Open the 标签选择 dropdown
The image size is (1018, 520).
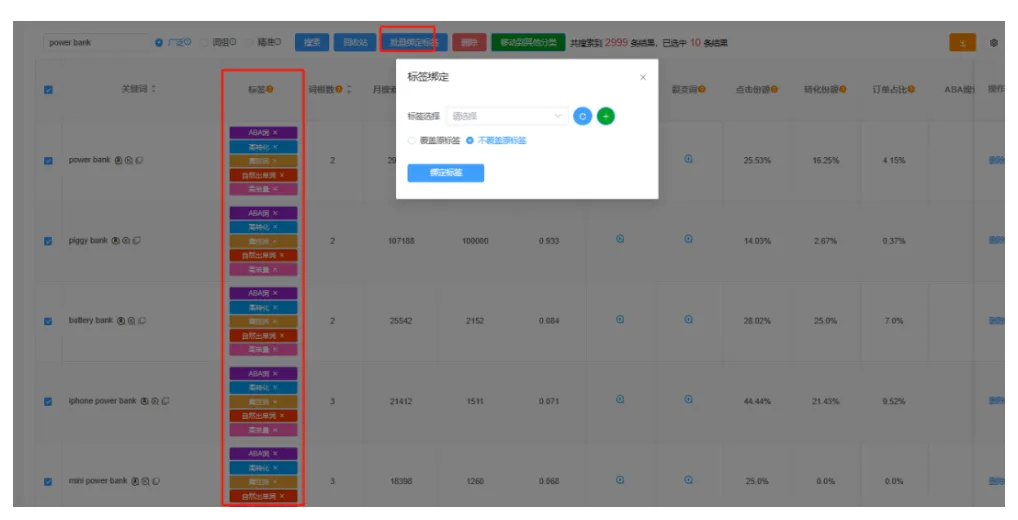(507, 116)
